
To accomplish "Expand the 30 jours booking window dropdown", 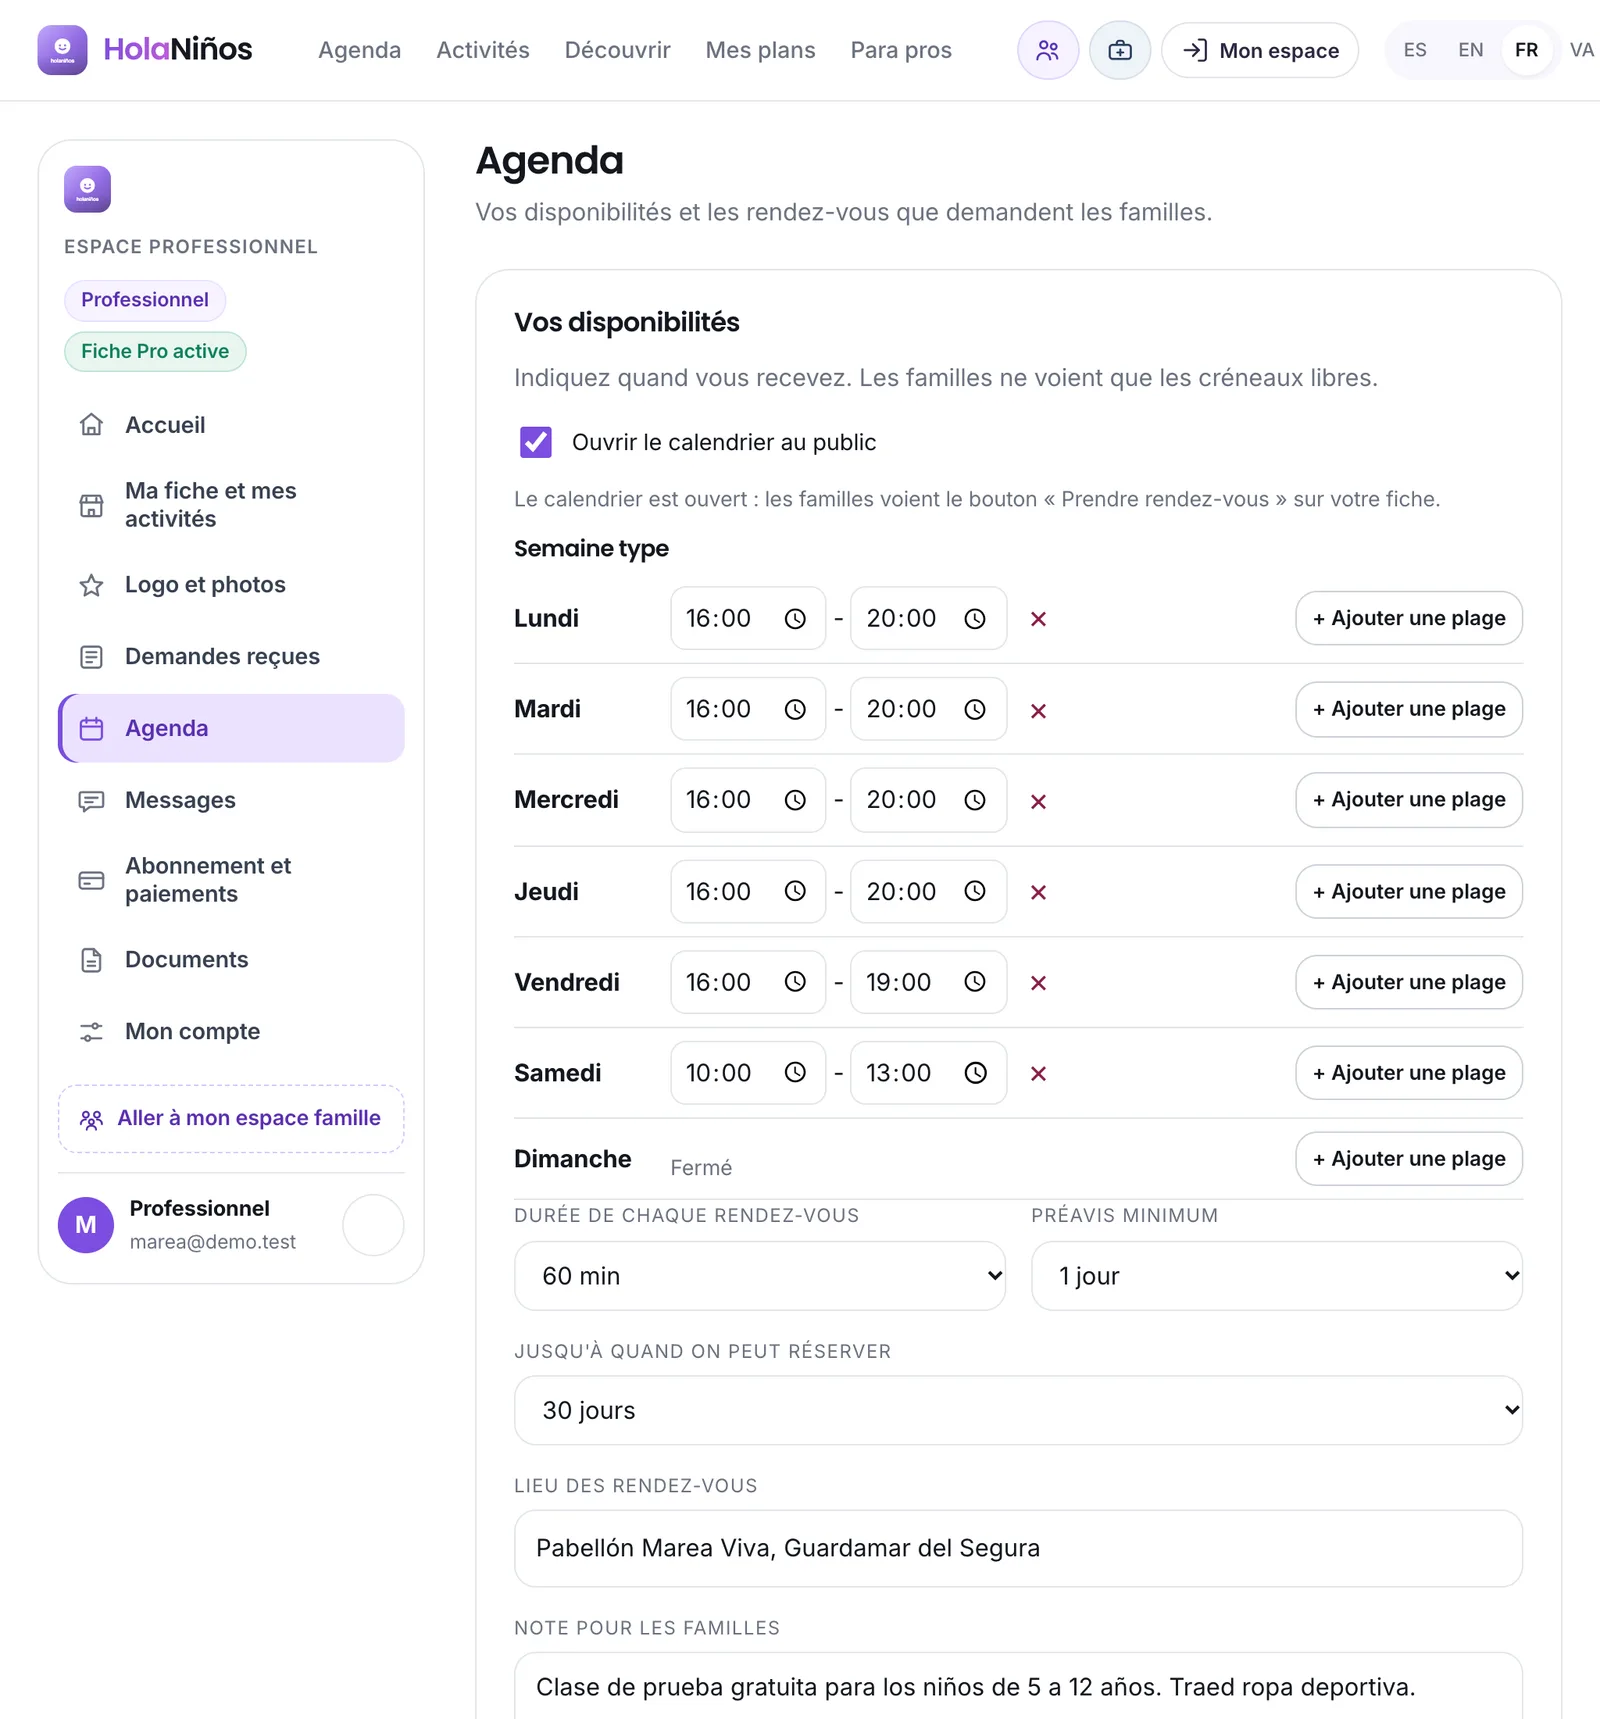I will pos(1018,1410).
